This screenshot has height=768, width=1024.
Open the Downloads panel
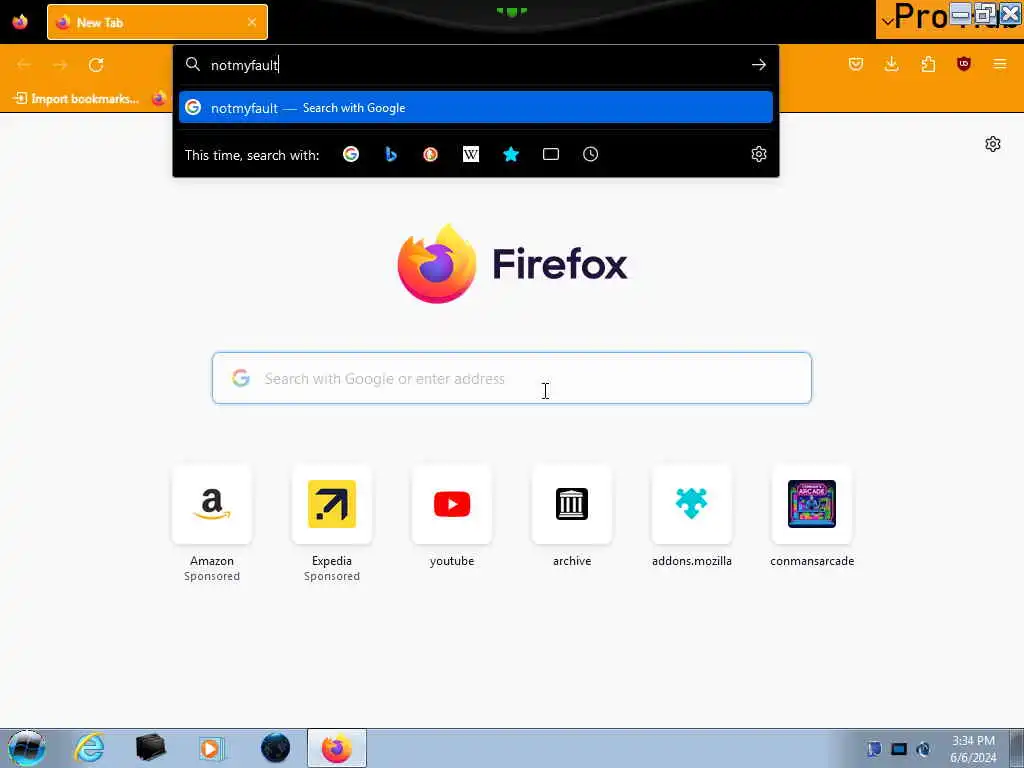[x=891, y=64]
